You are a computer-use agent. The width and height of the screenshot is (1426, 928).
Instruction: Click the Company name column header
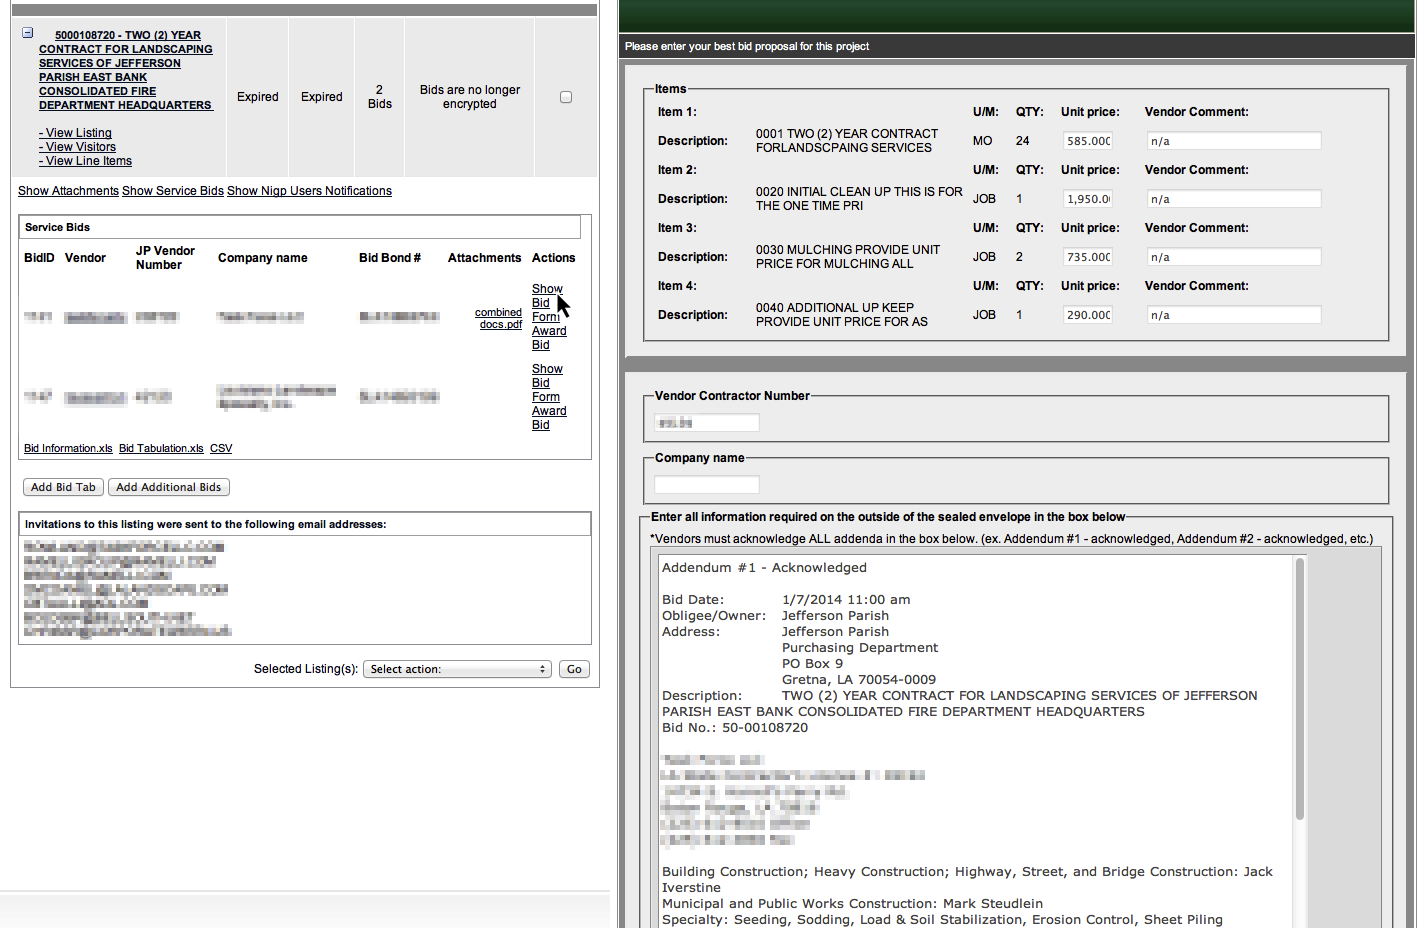coord(263,258)
